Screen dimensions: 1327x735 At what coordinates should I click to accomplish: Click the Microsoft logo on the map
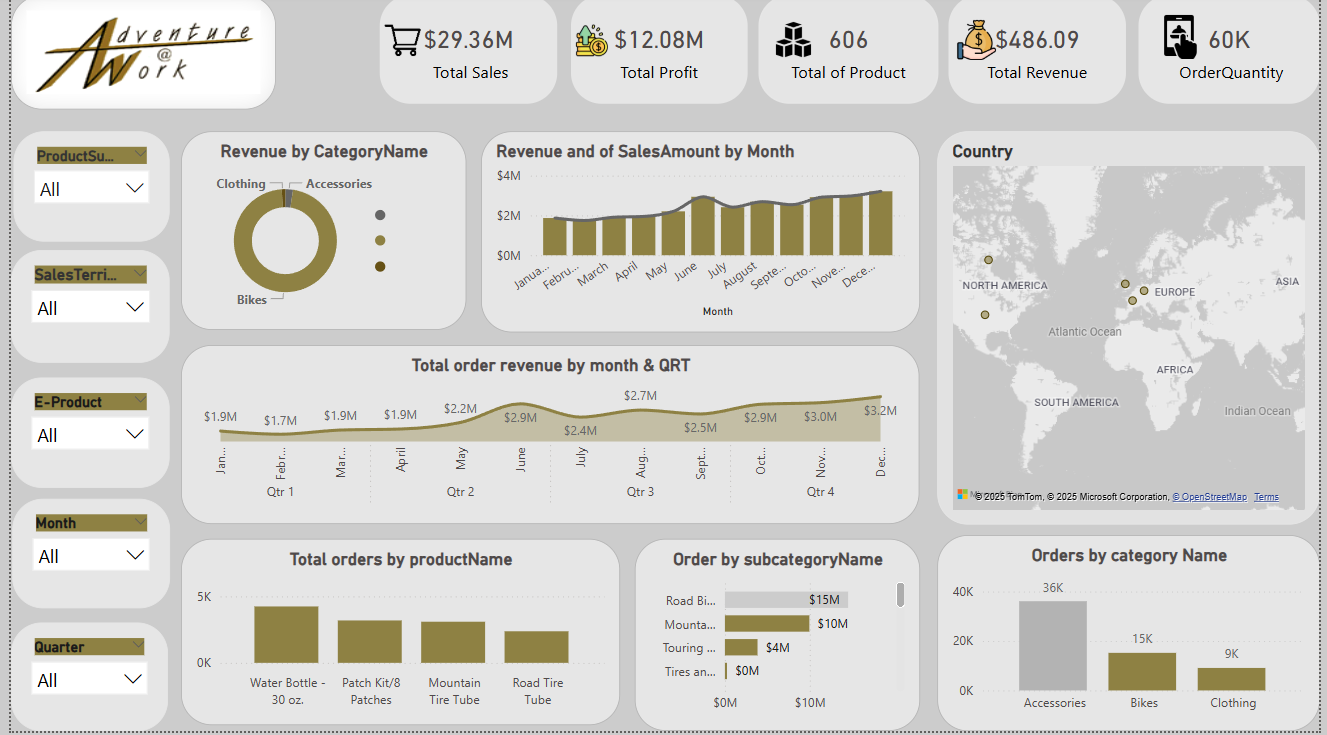(x=963, y=495)
